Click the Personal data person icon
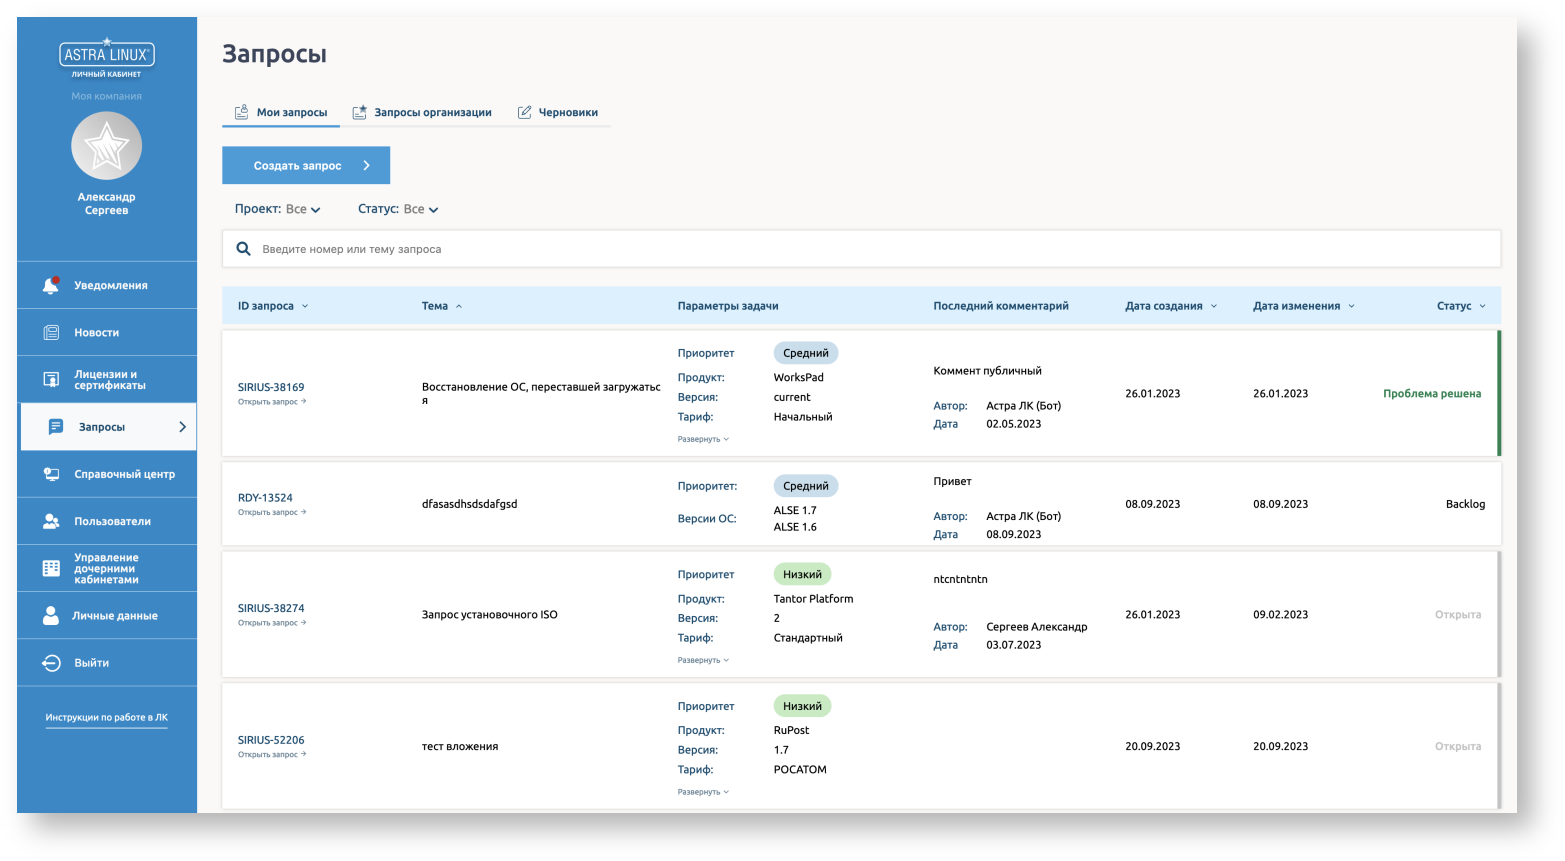Screen dimensions: 1565x861 point(51,616)
